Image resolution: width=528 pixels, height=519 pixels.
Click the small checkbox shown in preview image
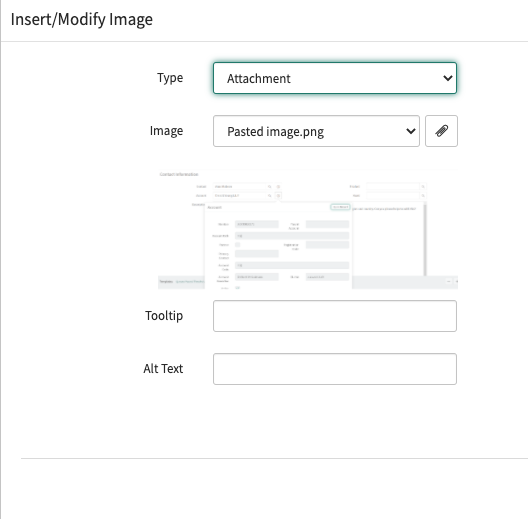[x=238, y=245]
